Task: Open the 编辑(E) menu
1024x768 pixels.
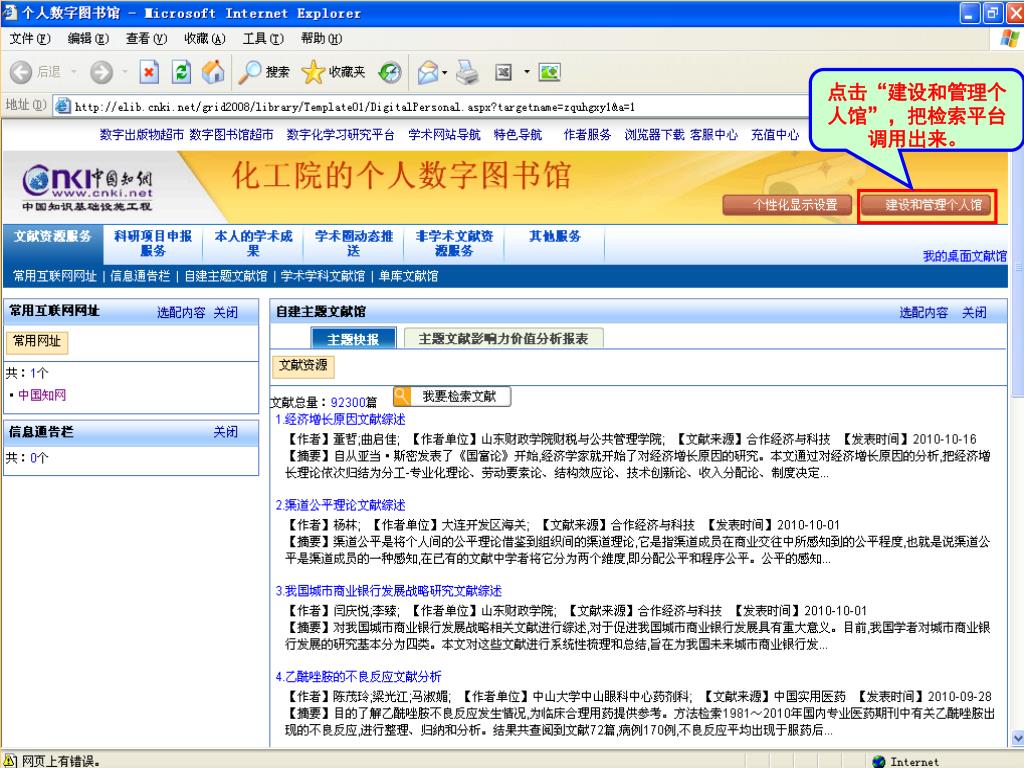Action: (88, 39)
